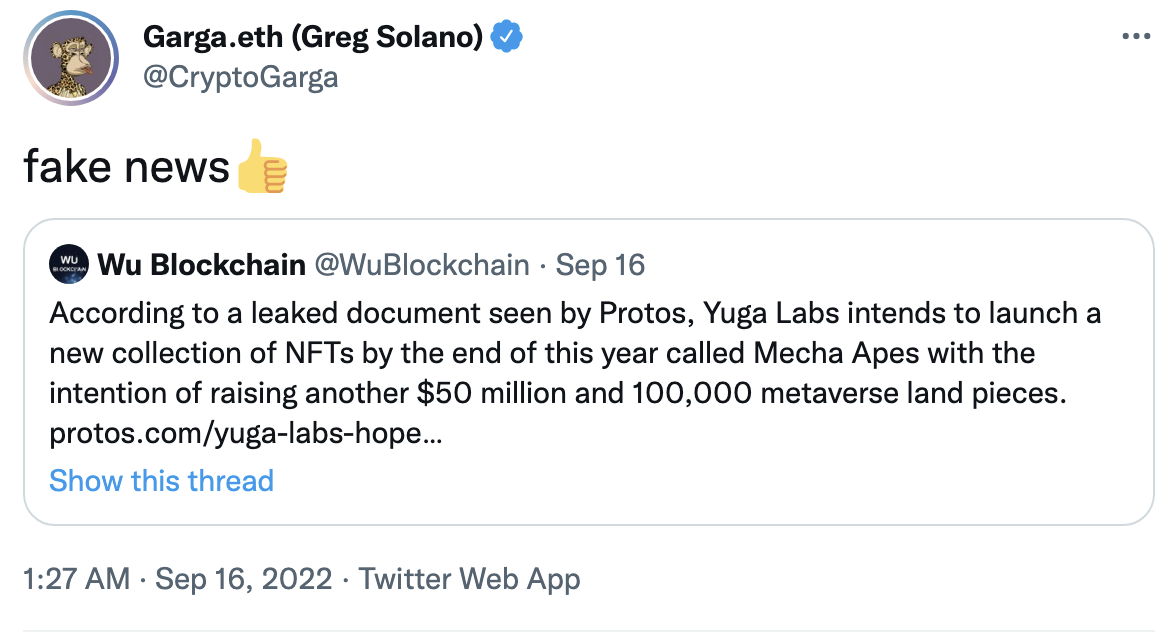Click "Show this thread" link
Viewport: 1170px width, 632px height.
click(161, 481)
